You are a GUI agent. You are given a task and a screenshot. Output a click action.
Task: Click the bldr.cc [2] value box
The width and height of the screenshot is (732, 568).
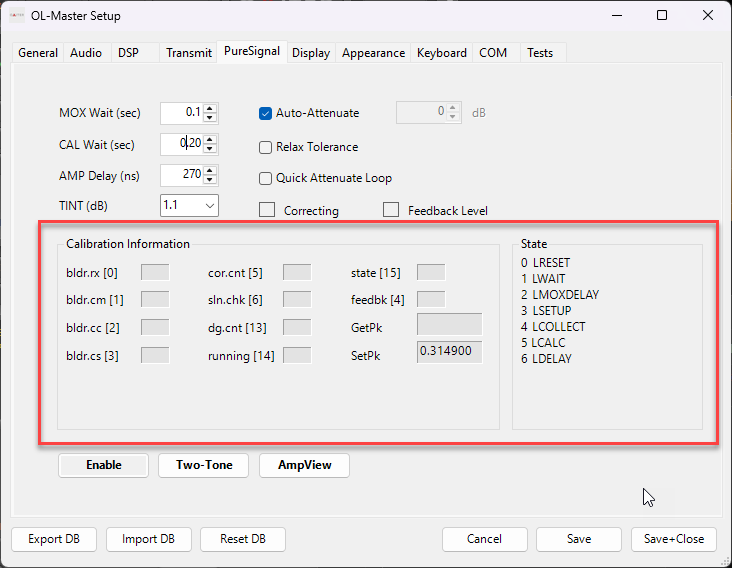click(x=155, y=327)
